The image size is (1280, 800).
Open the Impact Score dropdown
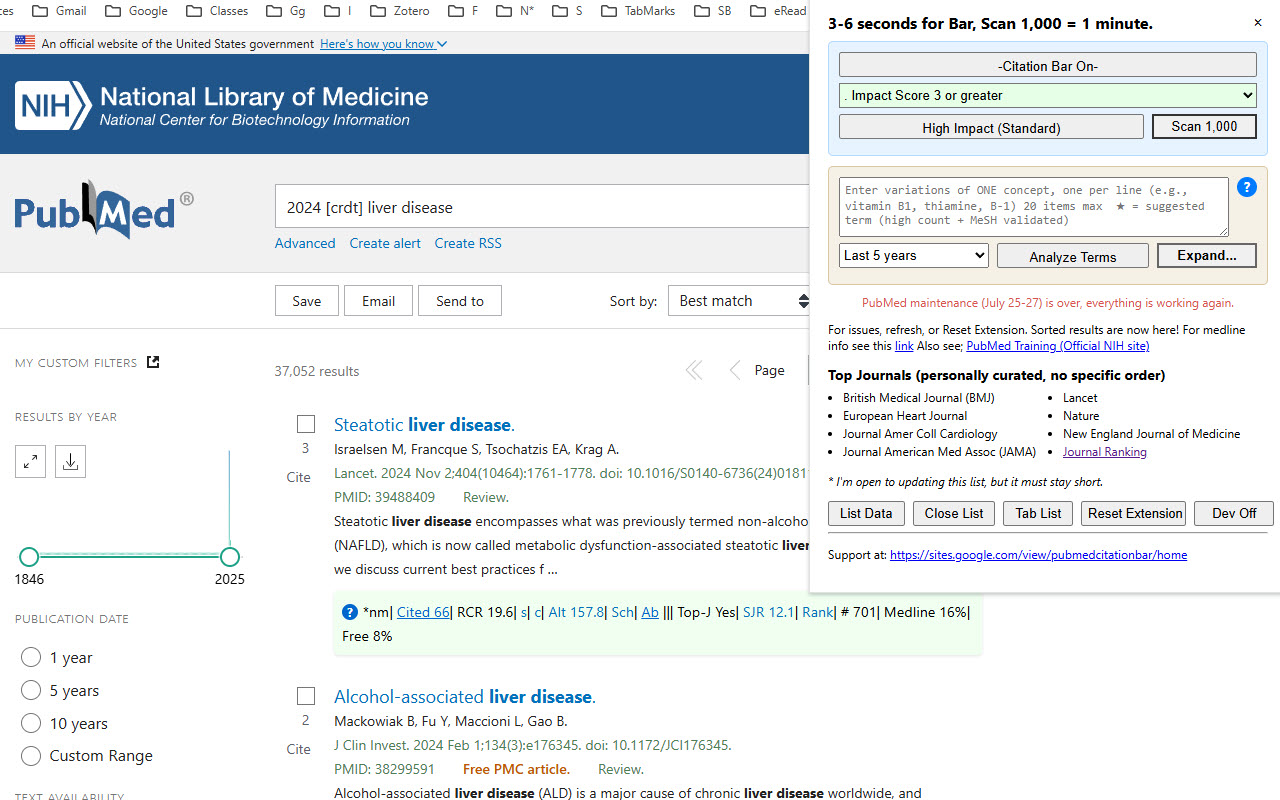pyautogui.click(x=1047, y=95)
